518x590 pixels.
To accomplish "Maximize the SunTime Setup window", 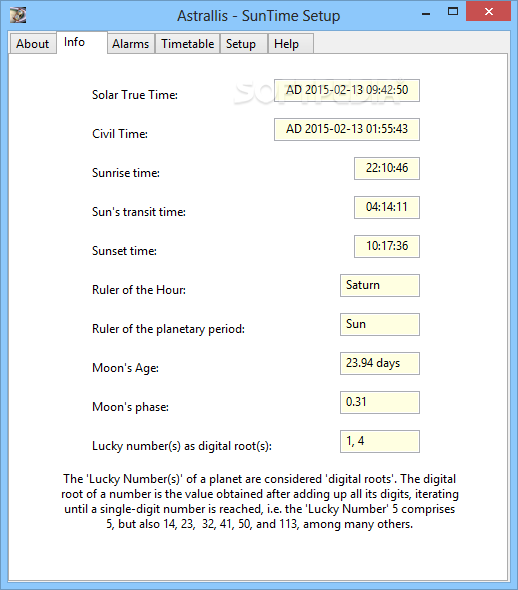I will [453, 12].
